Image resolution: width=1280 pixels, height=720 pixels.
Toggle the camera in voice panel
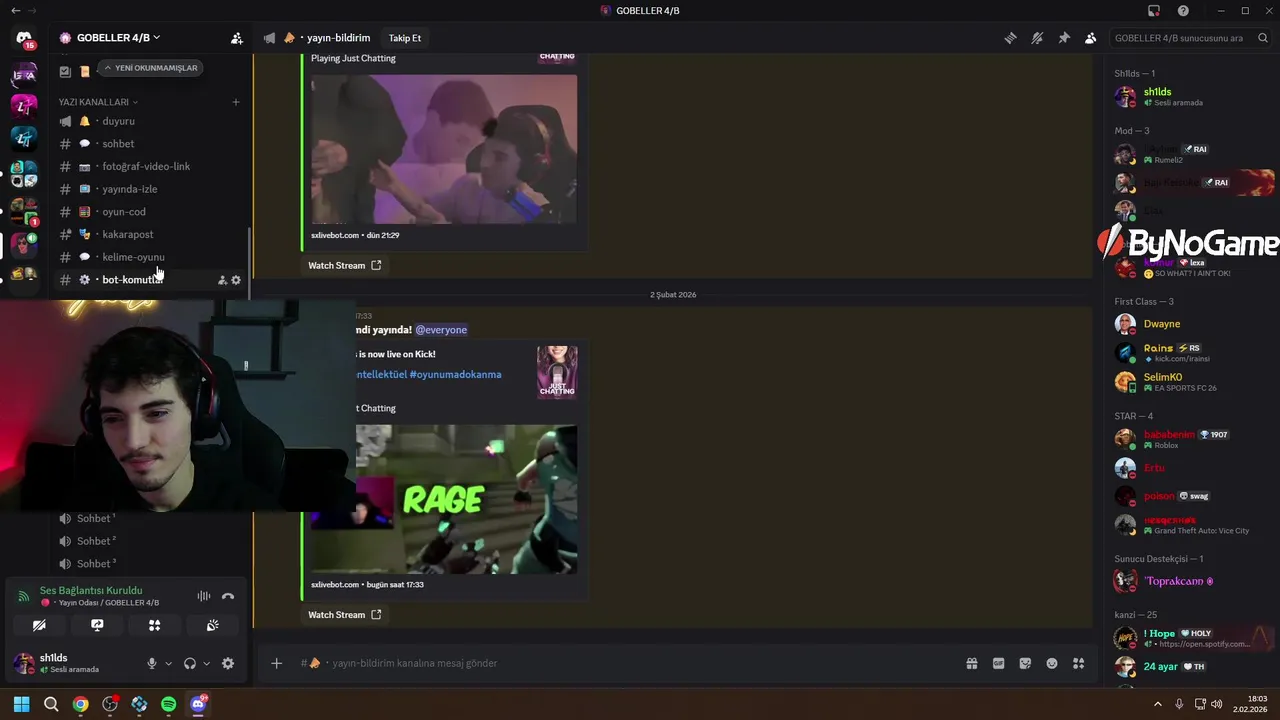point(39,625)
